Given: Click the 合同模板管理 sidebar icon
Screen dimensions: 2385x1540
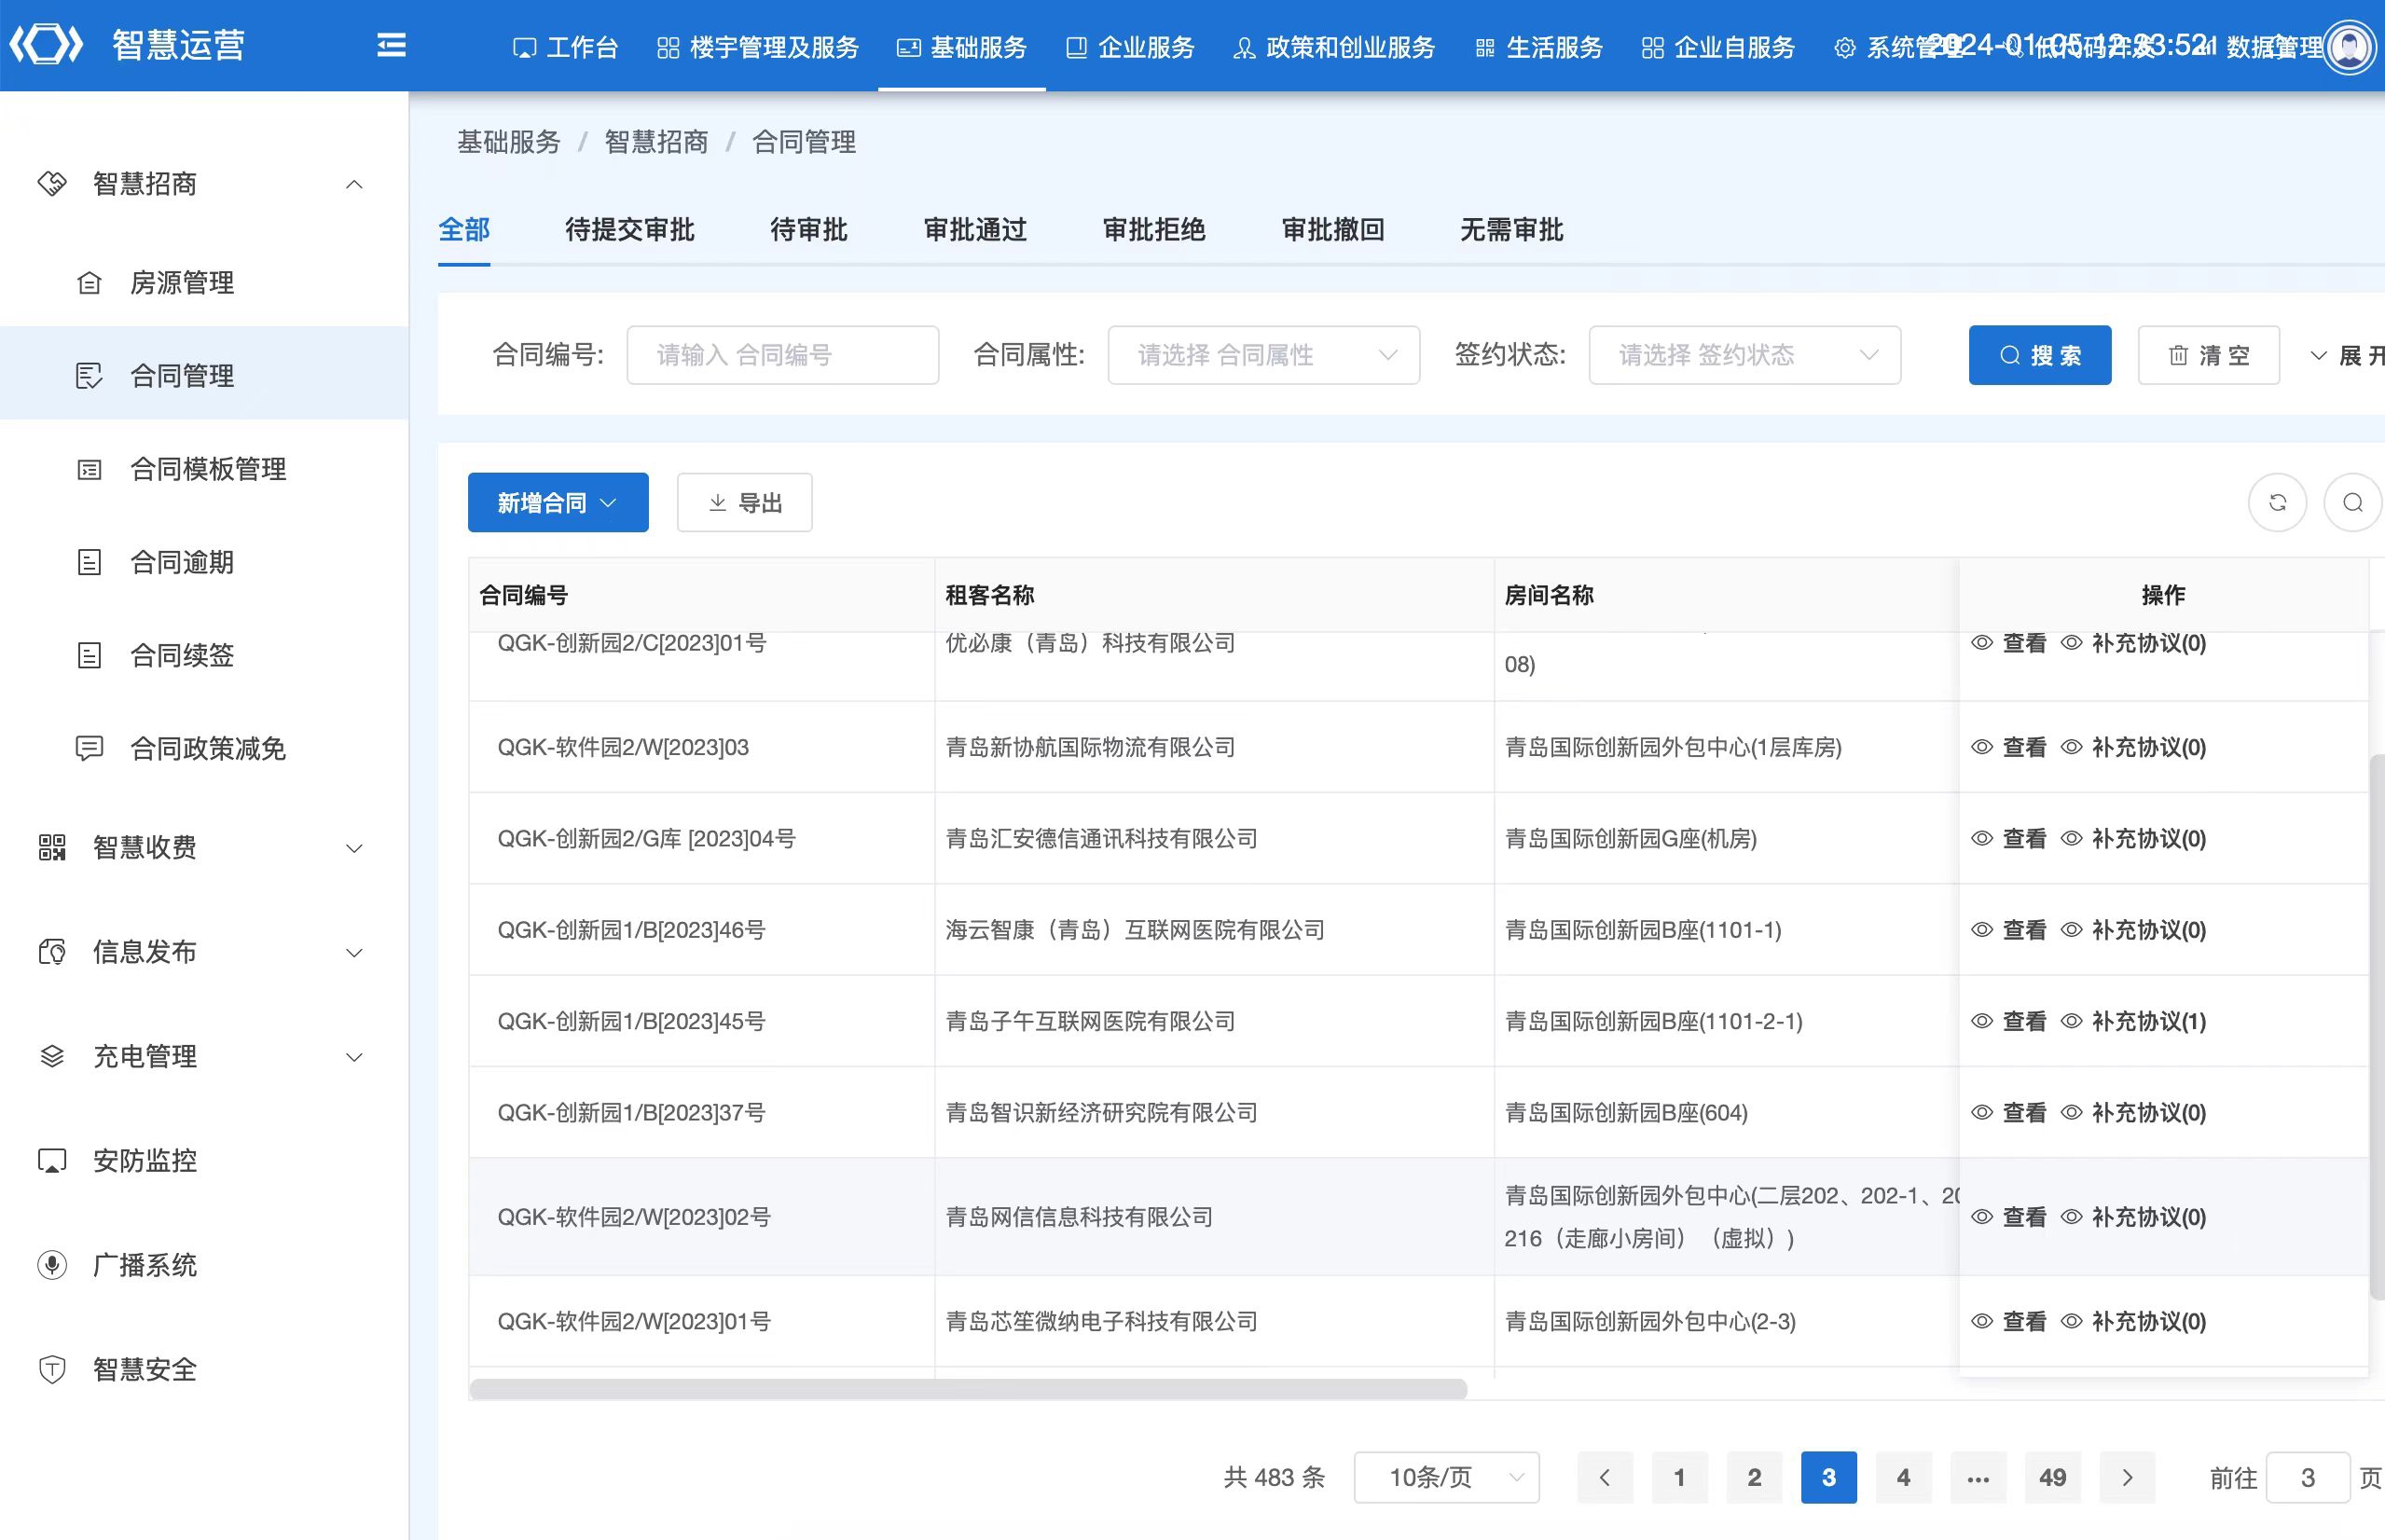Looking at the screenshot, I should point(89,469).
